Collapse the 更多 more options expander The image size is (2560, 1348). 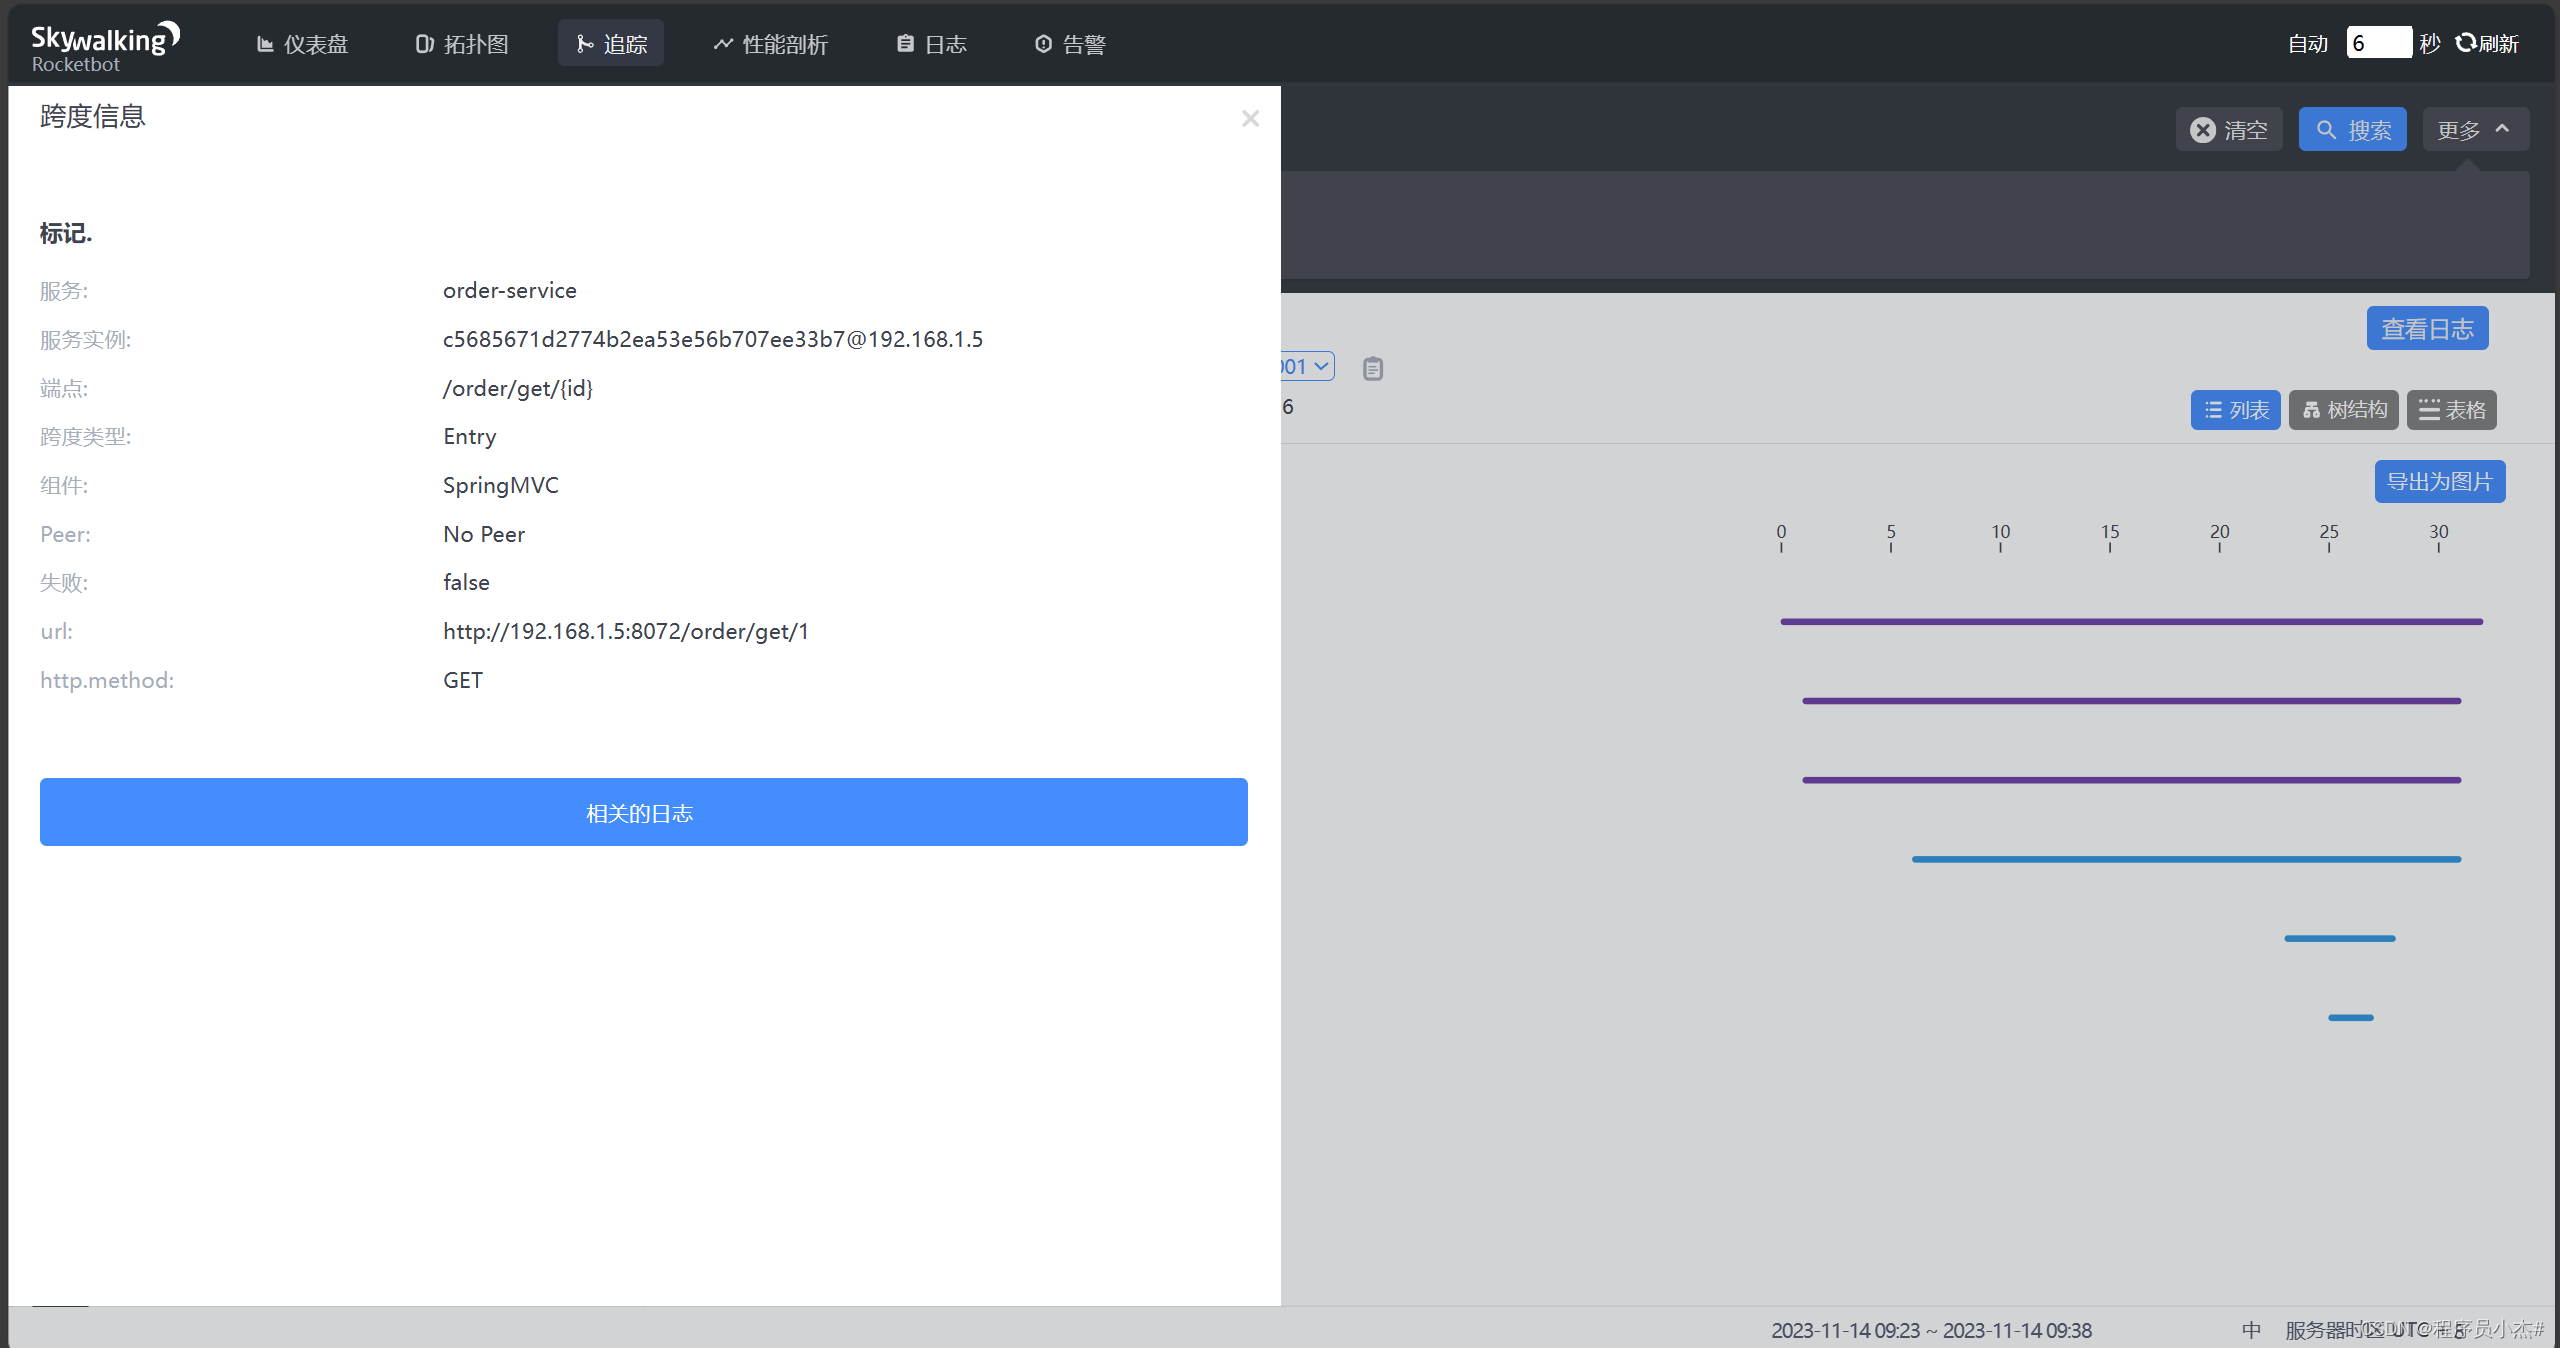click(2475, 130)
